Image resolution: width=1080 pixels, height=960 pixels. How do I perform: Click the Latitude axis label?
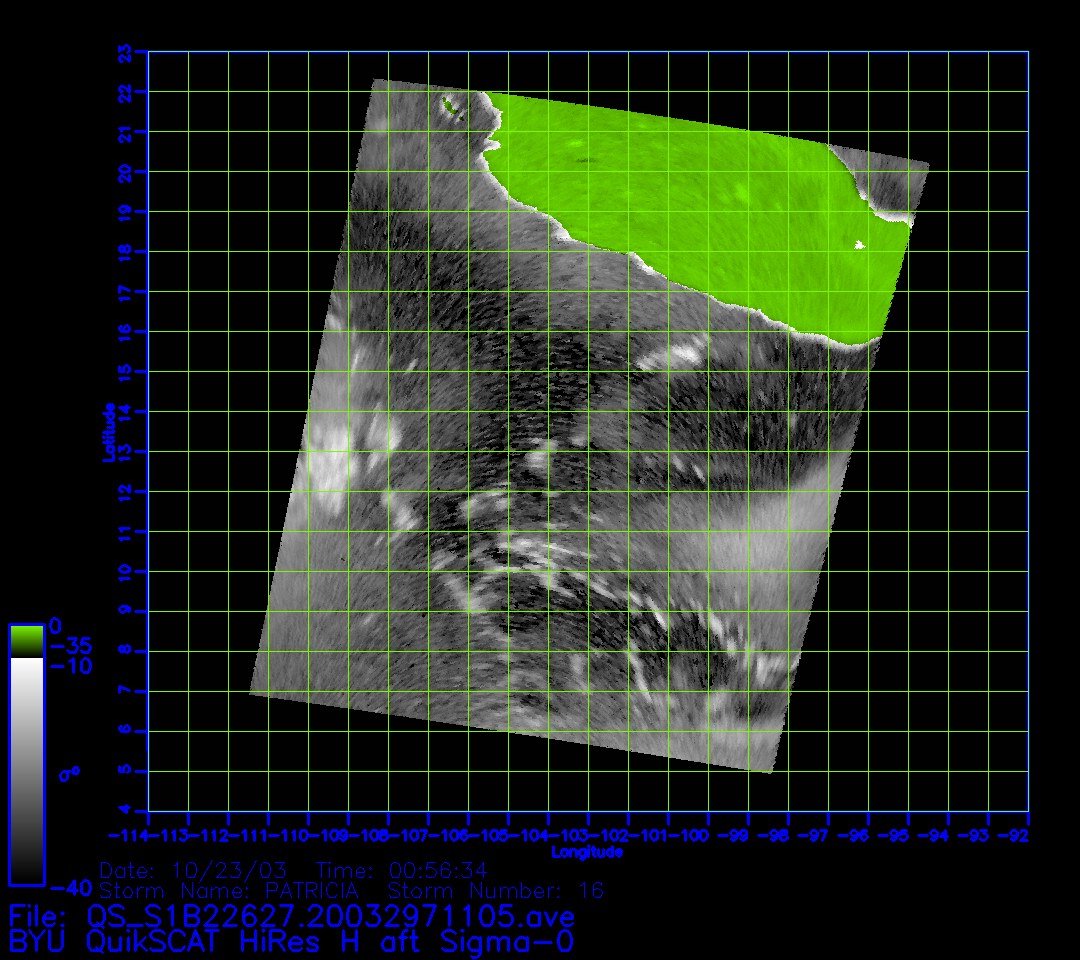pyautogui.click(x=109, y=431)
